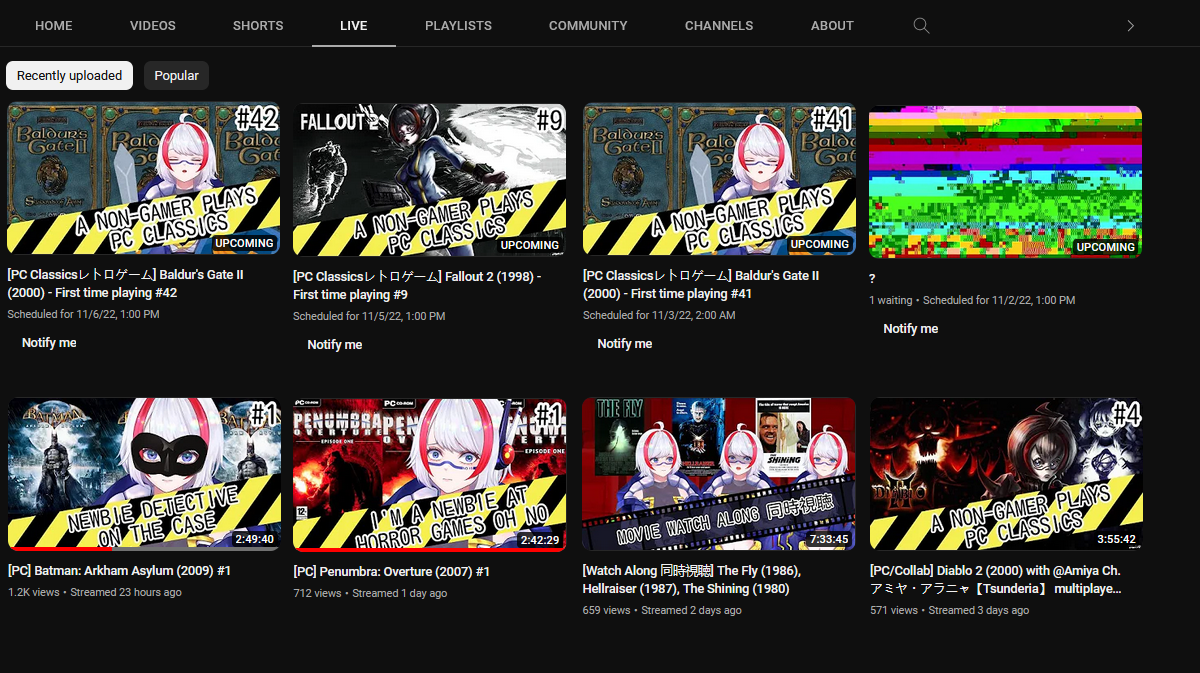This screenshot has height=673, width=1200.
Task: Open [PC/Collab] Diablo 2 (2000) title link
Action: coord(995,580)
